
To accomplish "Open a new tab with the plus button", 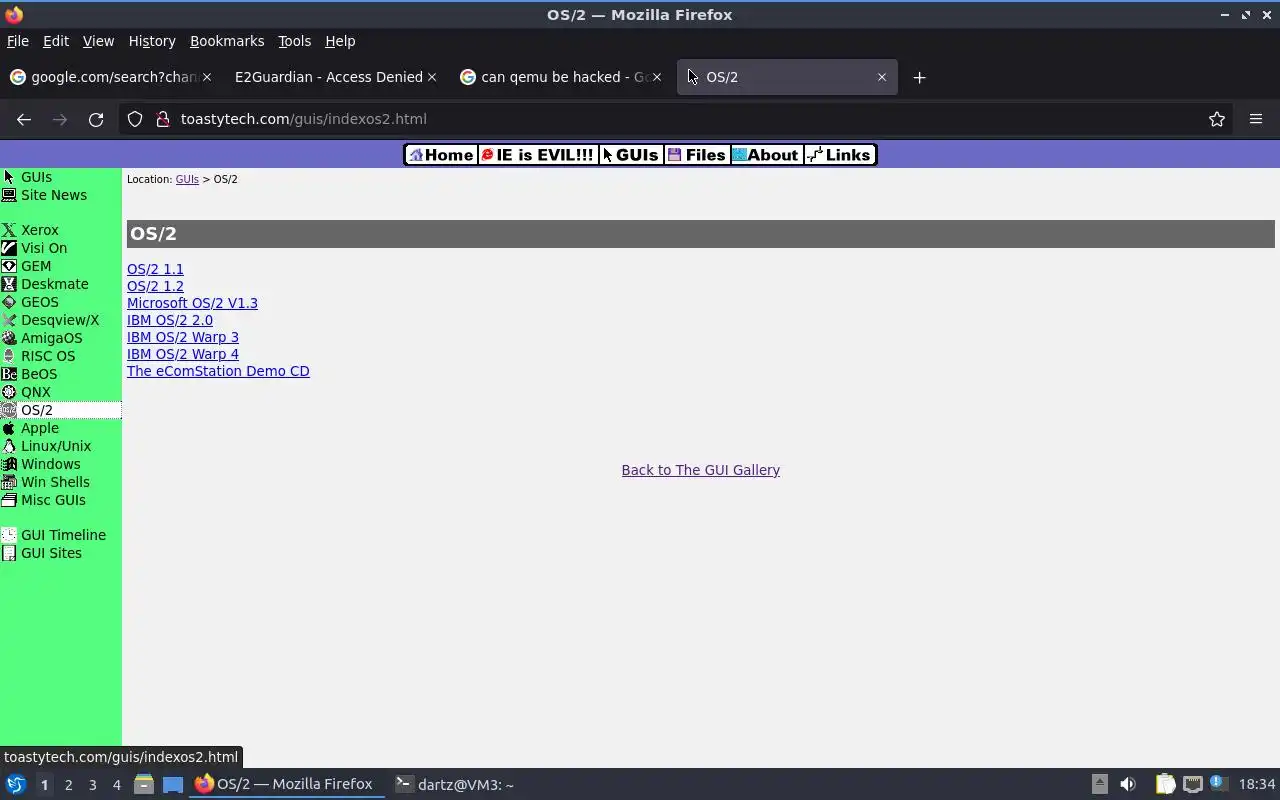I will (919, 77).
